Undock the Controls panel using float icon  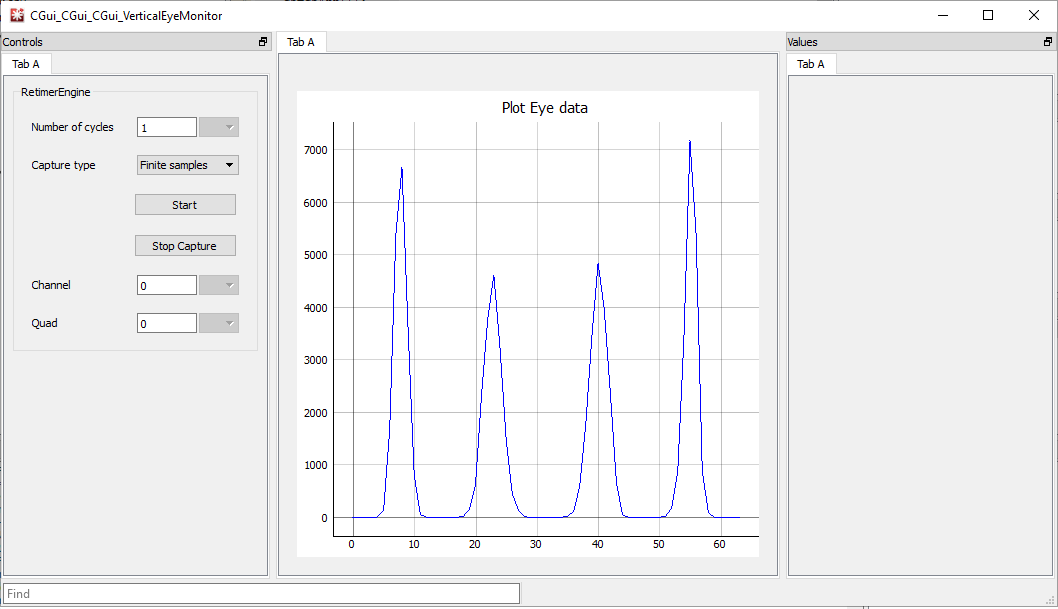(263, 42)
